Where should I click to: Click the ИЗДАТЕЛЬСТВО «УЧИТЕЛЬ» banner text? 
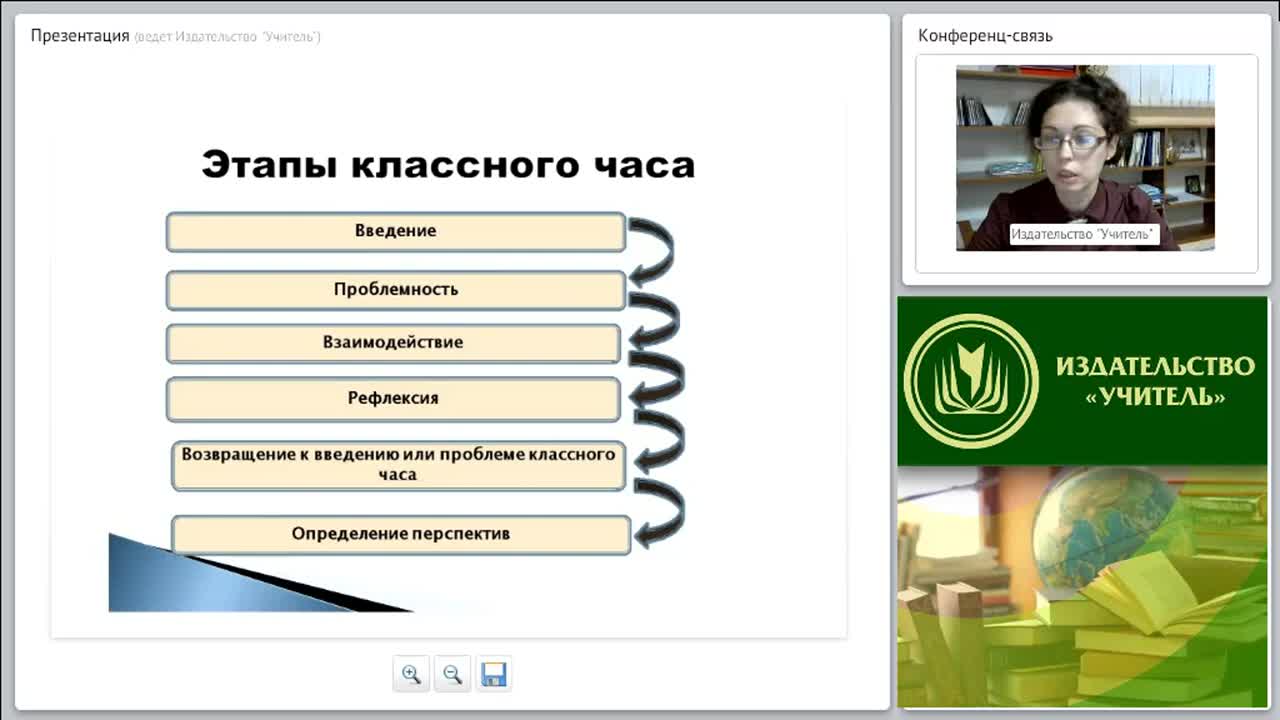(1155, 381)
